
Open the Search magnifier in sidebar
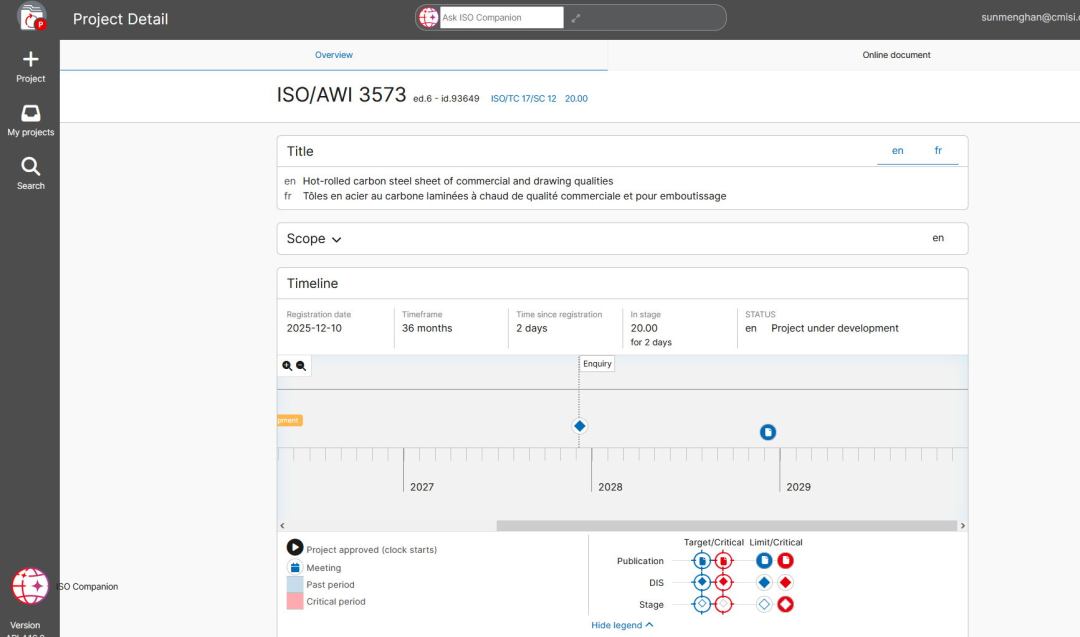tap(30, 166)
